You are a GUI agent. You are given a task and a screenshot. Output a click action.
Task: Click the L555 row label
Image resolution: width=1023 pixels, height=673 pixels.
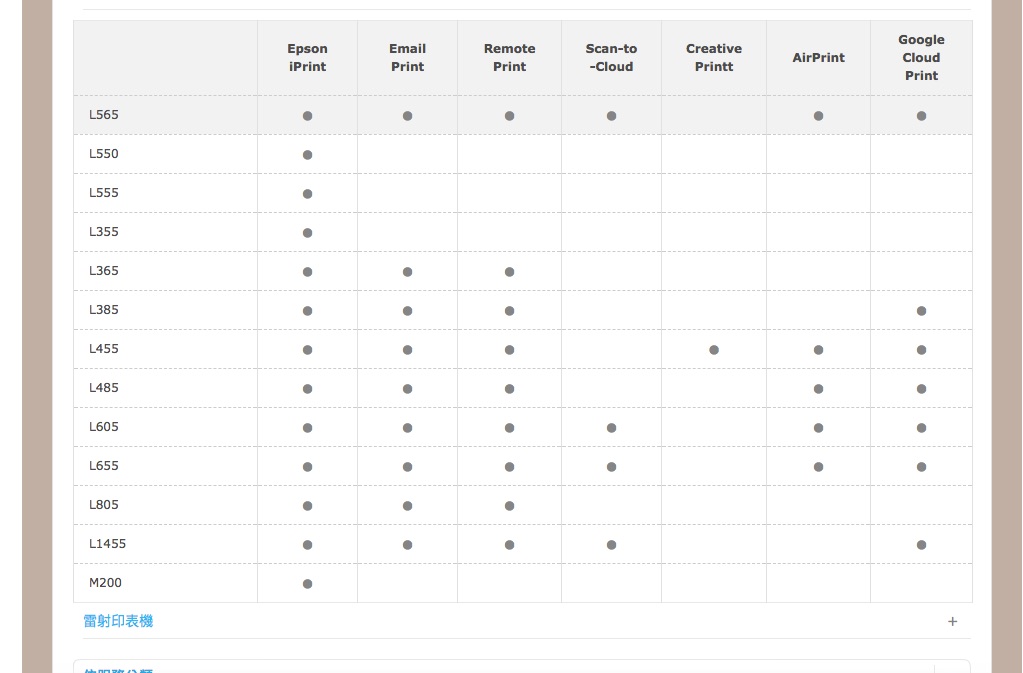pos(104,193)
